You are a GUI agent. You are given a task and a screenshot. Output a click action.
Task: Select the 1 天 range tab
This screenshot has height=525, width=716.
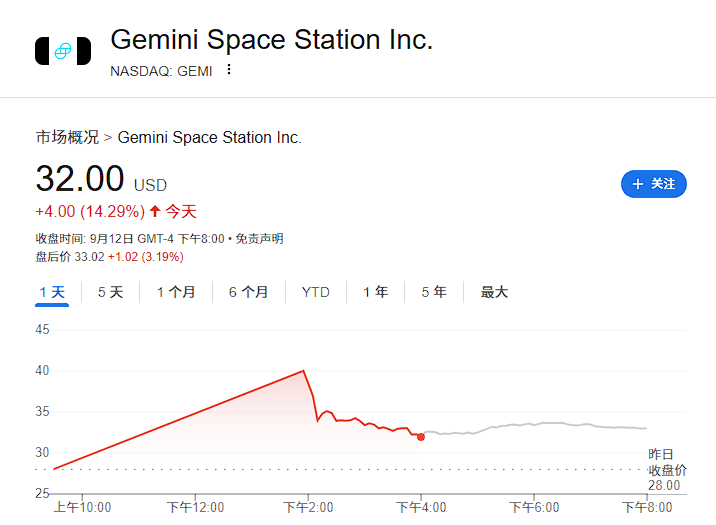point(52,292)
